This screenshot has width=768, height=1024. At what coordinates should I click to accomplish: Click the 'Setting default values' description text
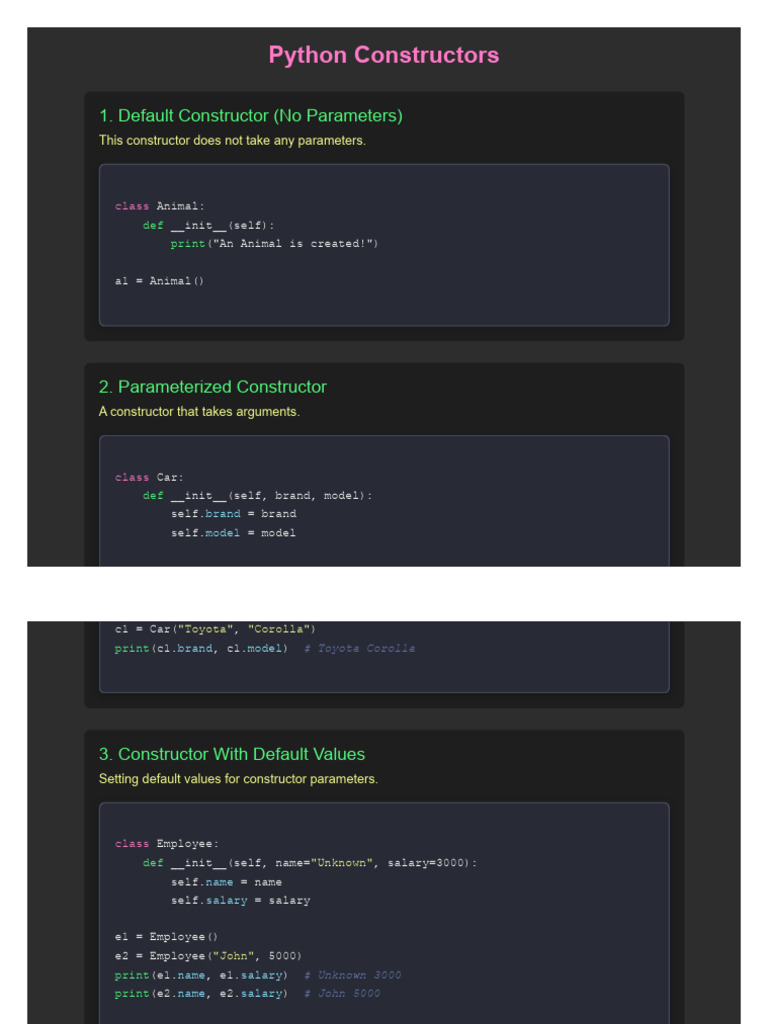238,779
